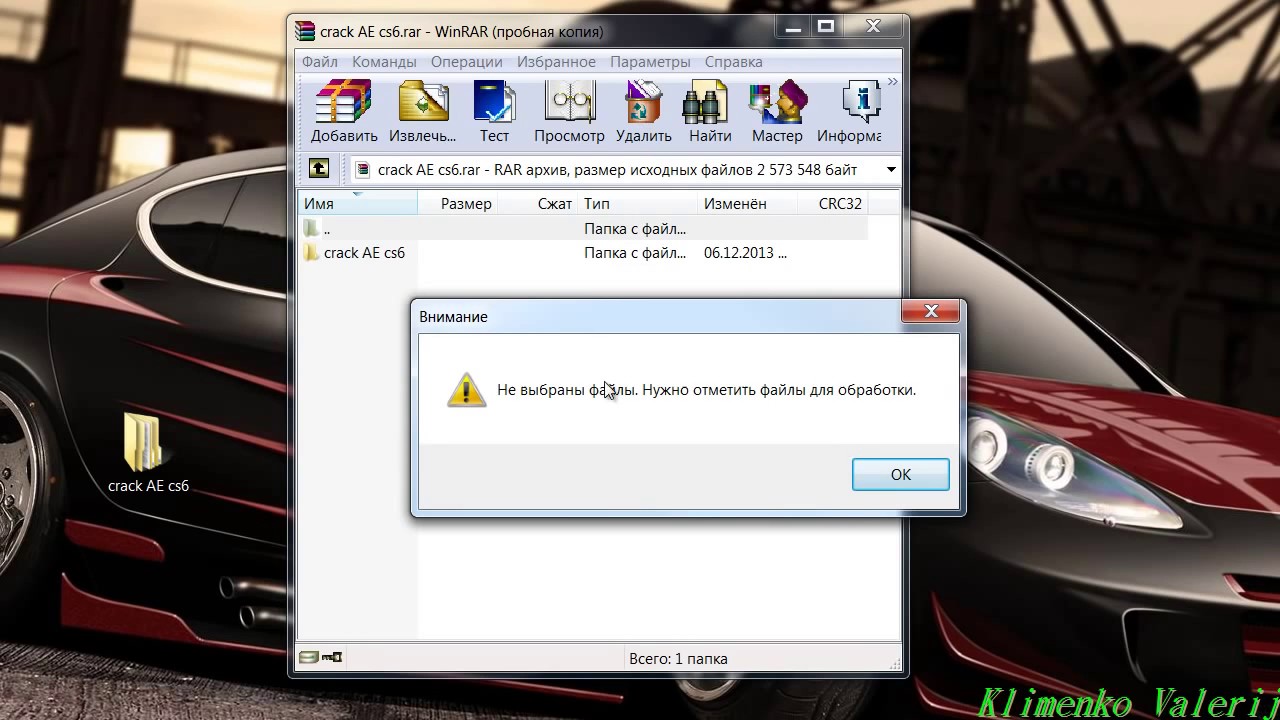1280x720 pixels.
Task: Click the Мастер (Wizard) toolbar icon
Action: click(777, 112)
